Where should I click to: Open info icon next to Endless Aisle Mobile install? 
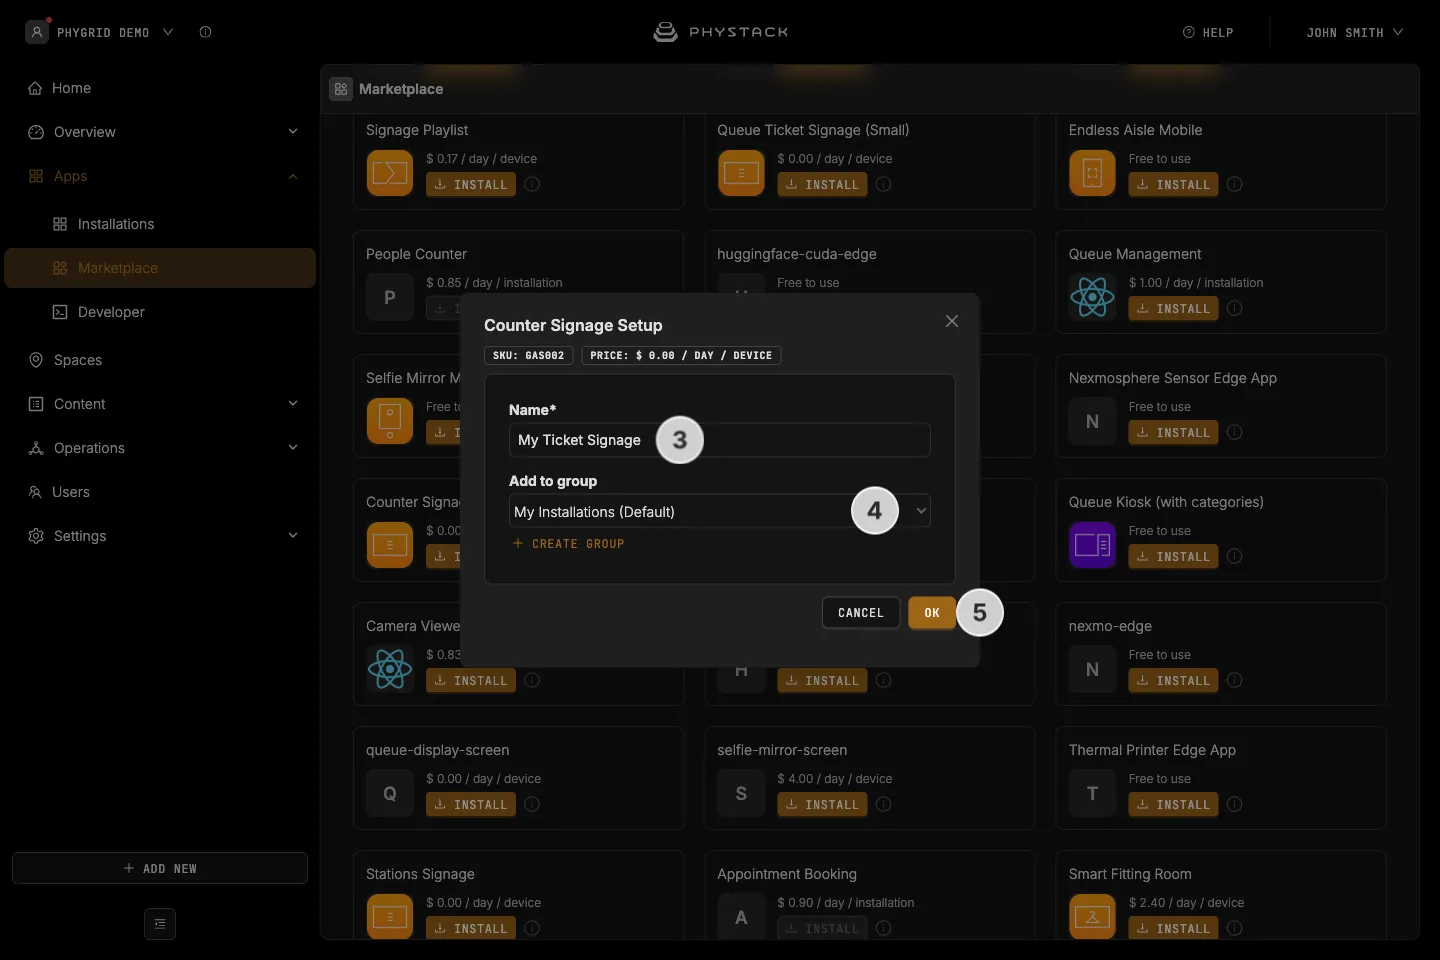click(1235, 184)
